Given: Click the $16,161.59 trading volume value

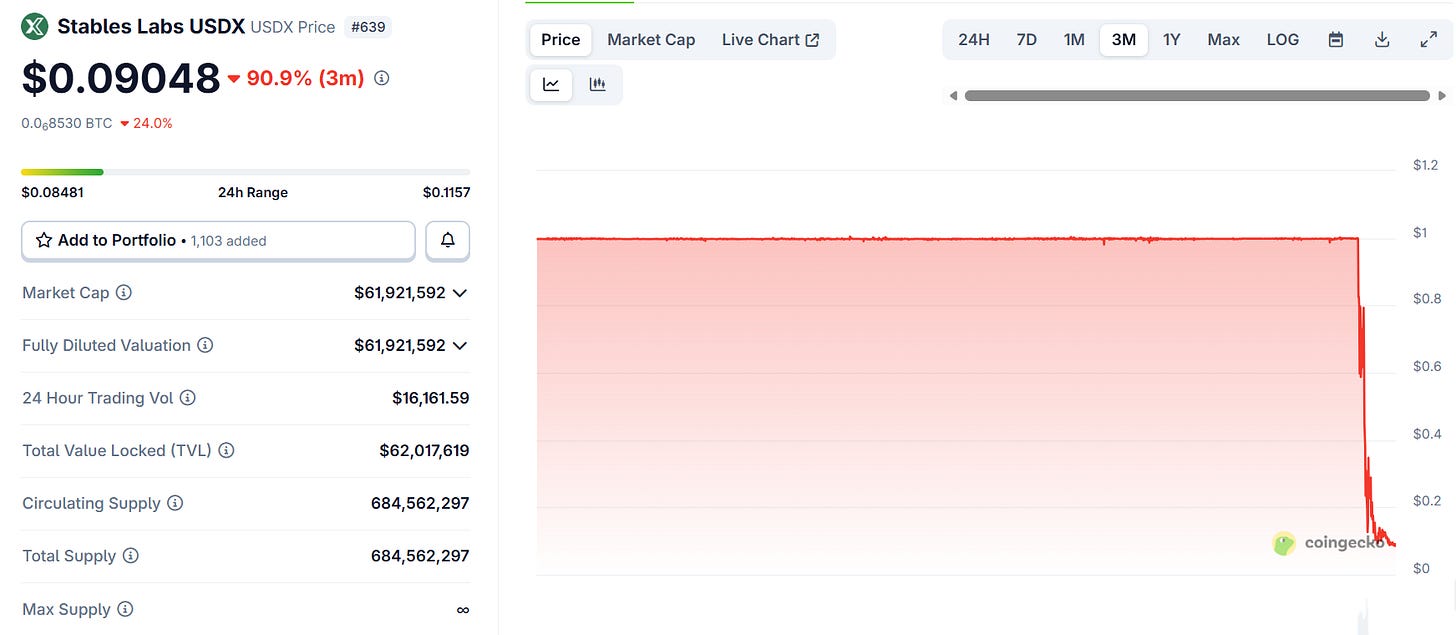Looking at the screenshot, I should (430, 398).
